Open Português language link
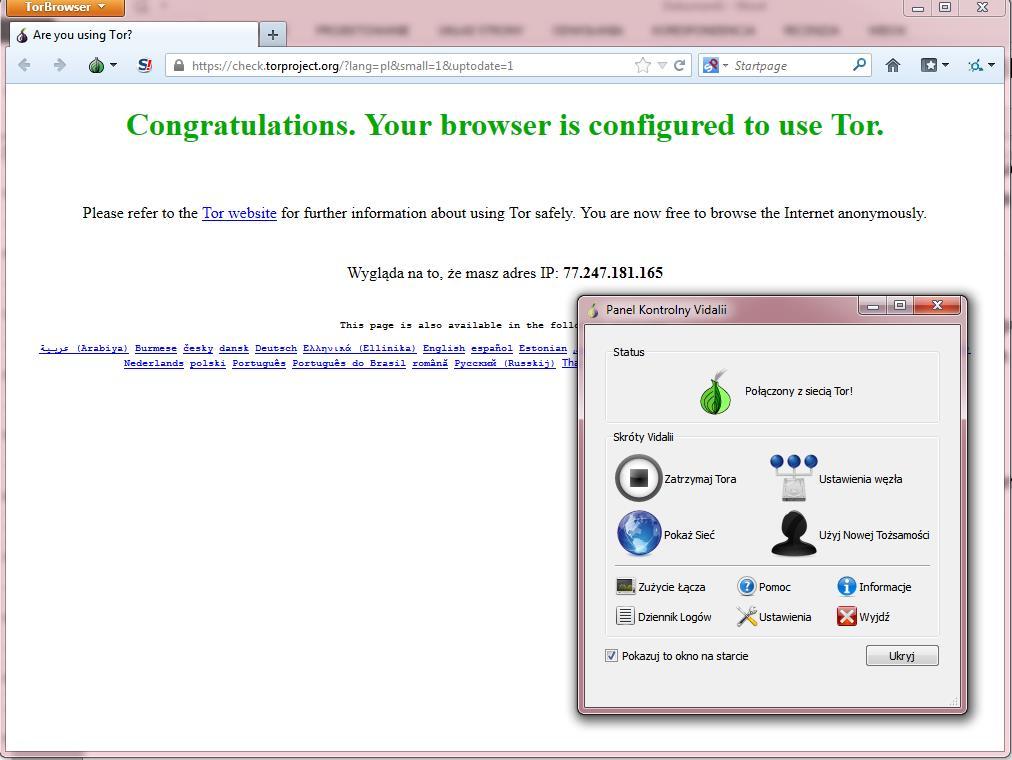1012x760 pixels. 259,363
